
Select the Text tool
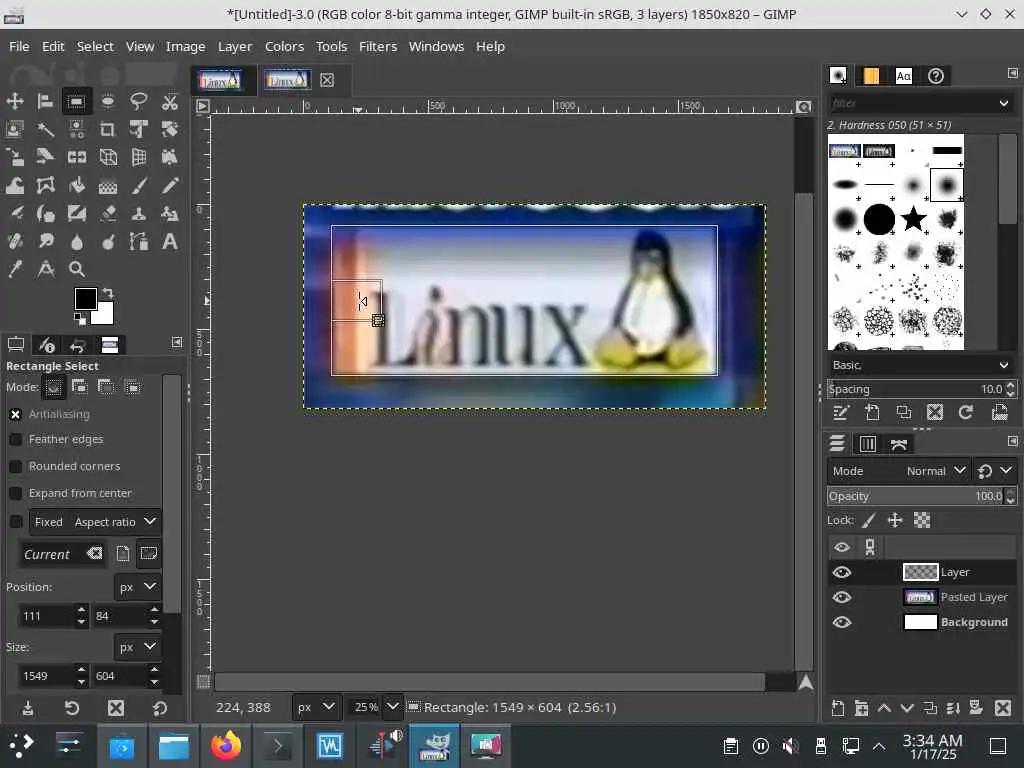point(170,242)
